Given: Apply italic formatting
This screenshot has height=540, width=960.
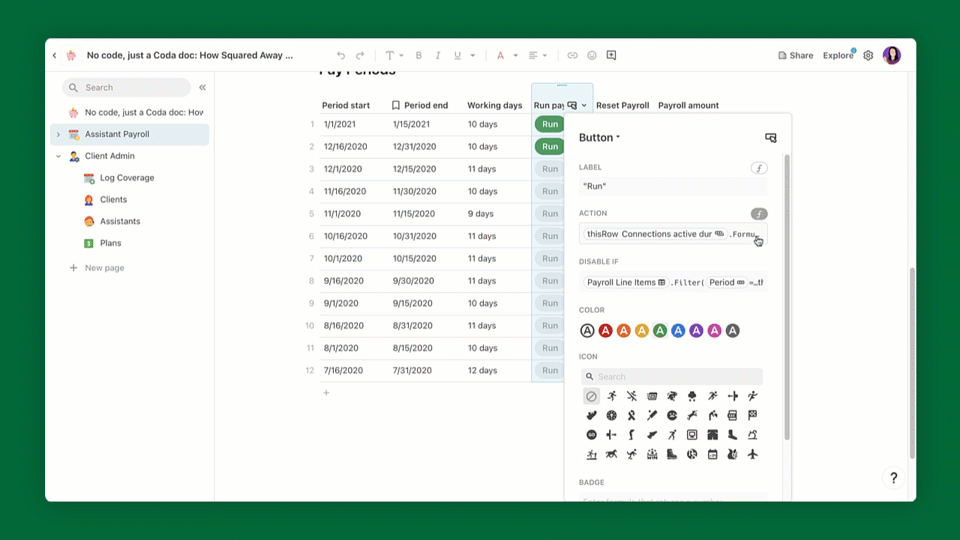Looking at the screenshot, I should pyautogui.click(x=438, y=55).
